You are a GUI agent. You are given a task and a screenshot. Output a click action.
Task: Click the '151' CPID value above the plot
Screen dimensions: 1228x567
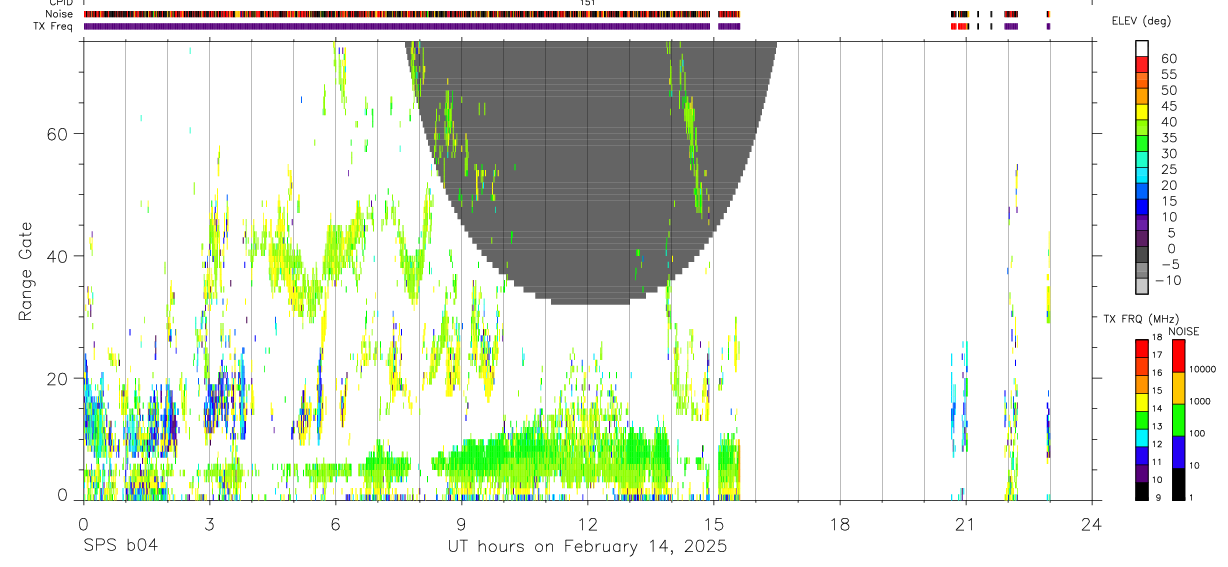588,3
